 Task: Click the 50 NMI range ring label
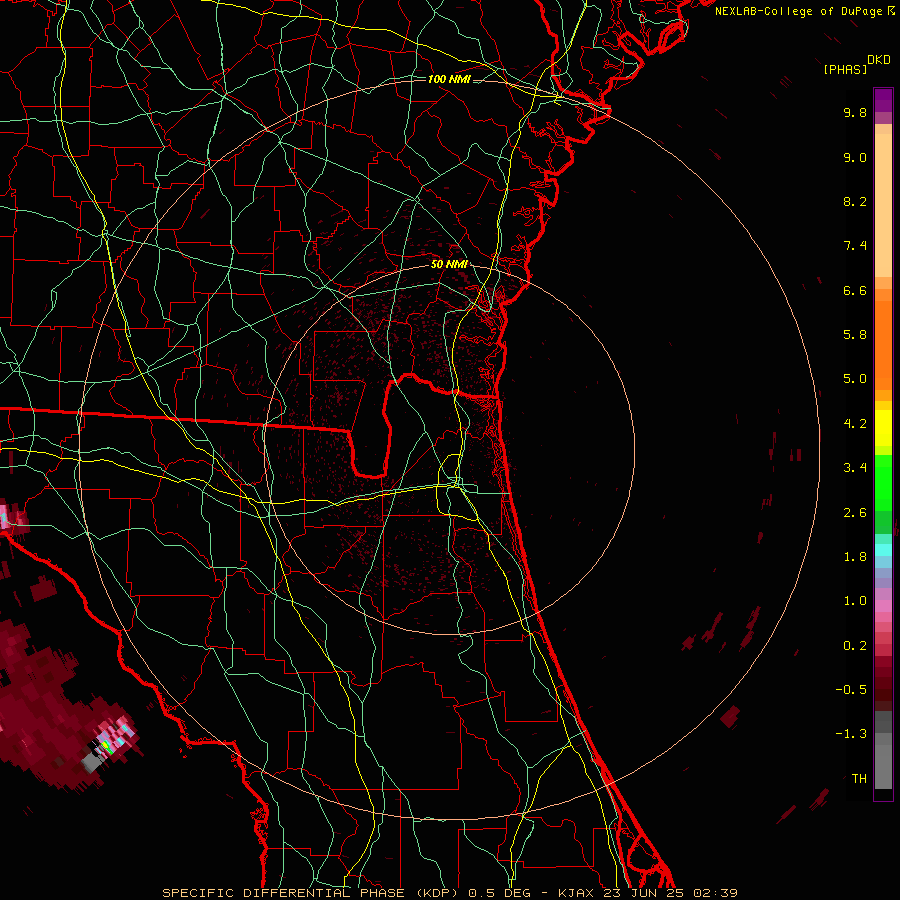tap(449, 264)
